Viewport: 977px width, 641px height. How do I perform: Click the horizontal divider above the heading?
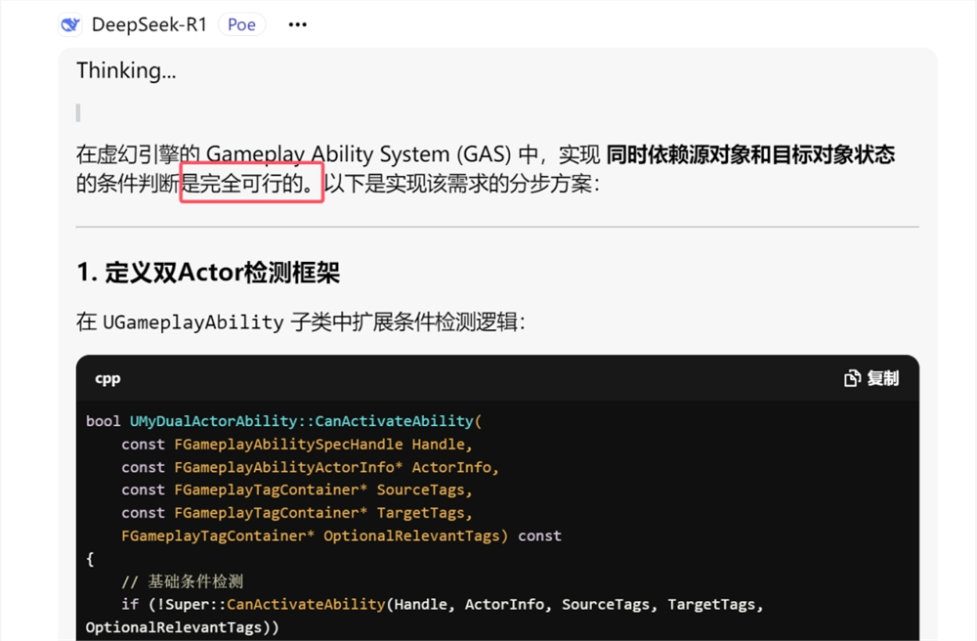(497, 227)
